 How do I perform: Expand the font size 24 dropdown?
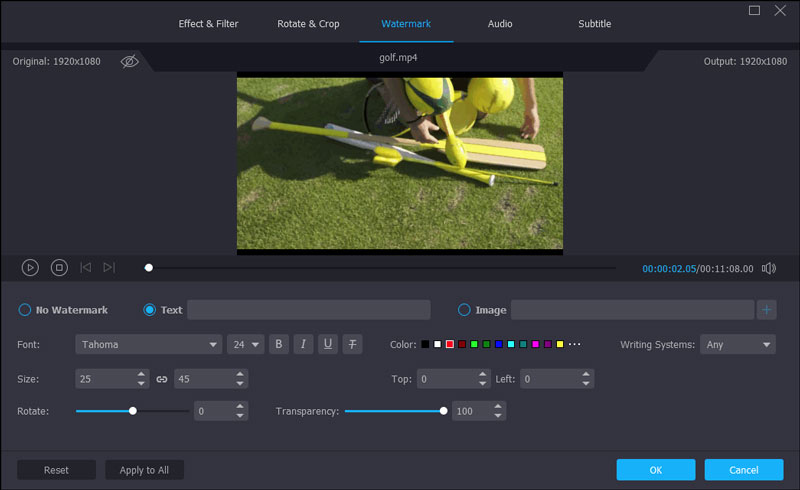[245, 344]
